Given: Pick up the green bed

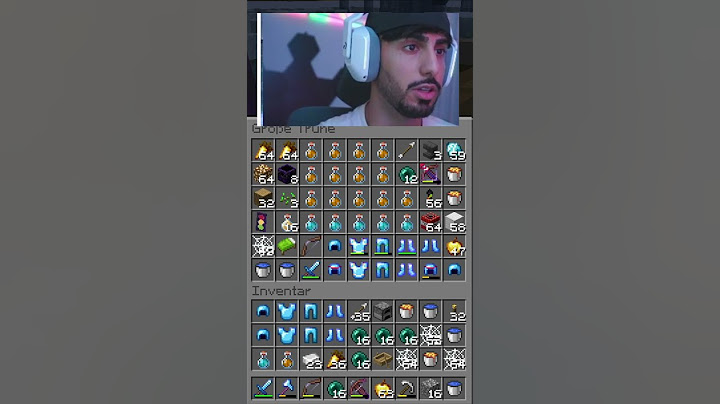Looking at the screenshot, I should pos(287,246).
